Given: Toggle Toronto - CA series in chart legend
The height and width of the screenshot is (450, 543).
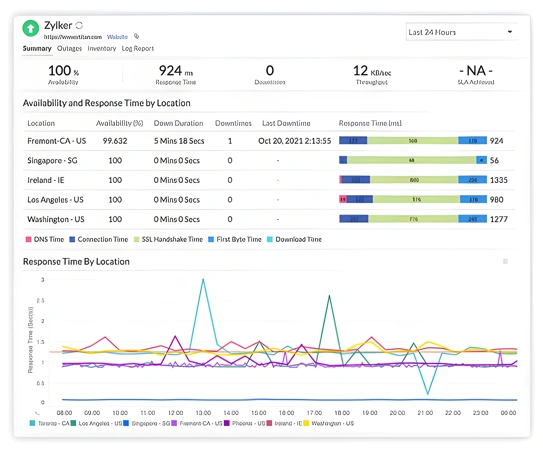Looking at the screenshot, I should pos(50,423).
